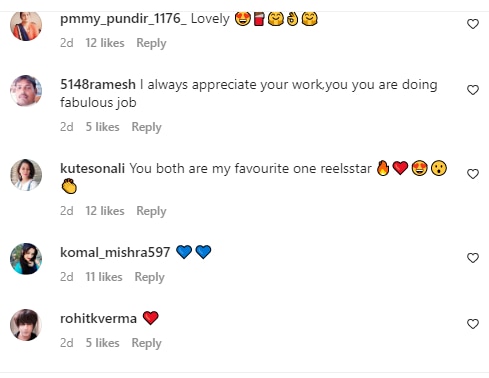Like pmmy_pundir_1176_'s comment with heart icon

coord(473,24)
